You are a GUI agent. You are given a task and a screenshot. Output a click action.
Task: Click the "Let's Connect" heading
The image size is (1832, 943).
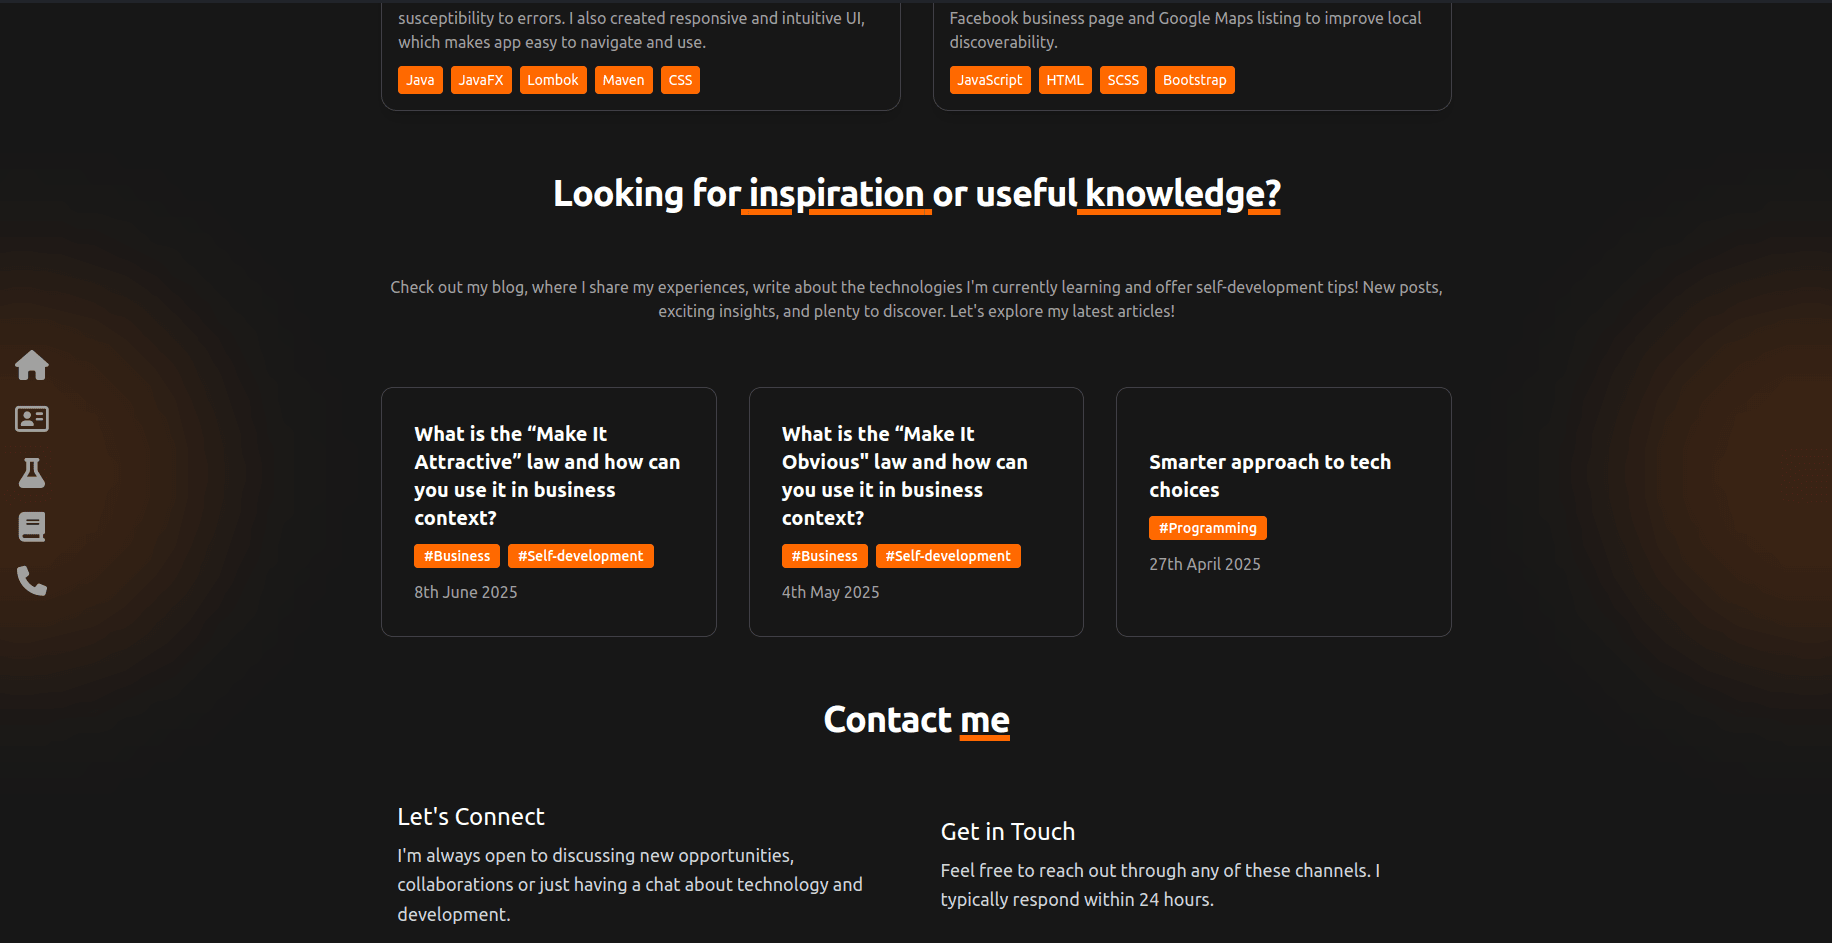click(x=471, y=817)
